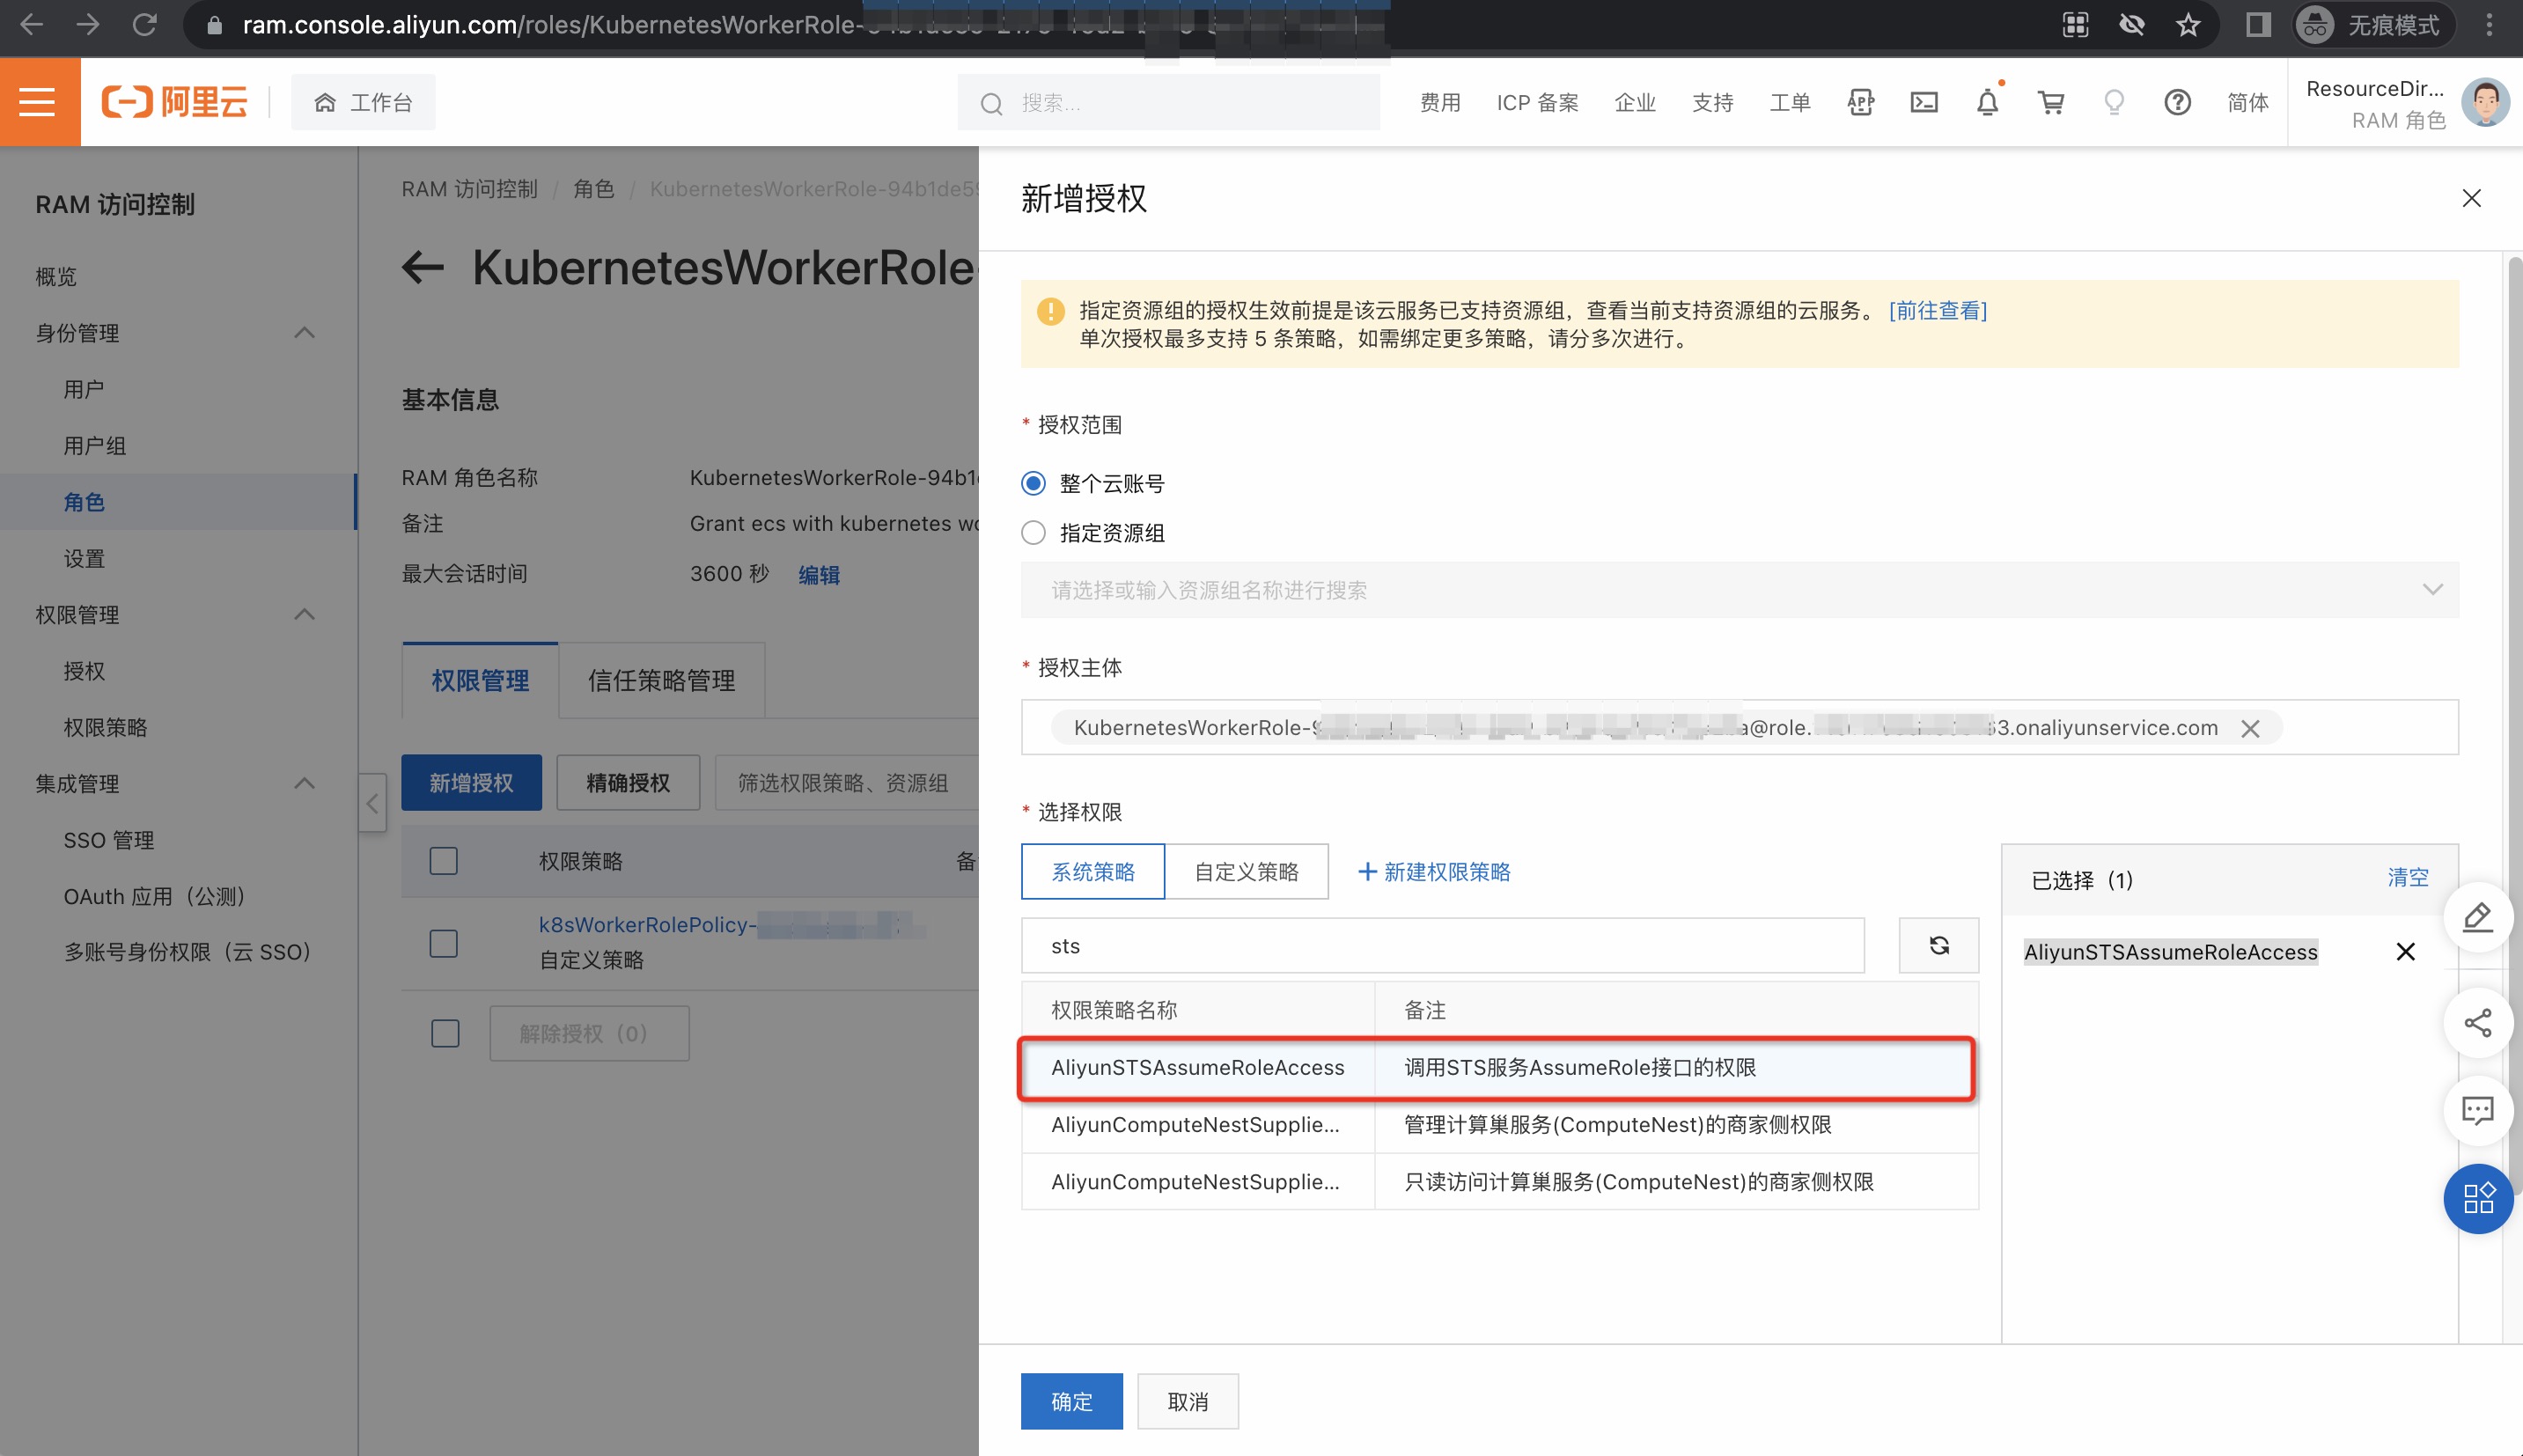This screenshot has width=2523, height=1456.
Task: Switch to the 自定义策略 tab
Action: pos(1246,871)
